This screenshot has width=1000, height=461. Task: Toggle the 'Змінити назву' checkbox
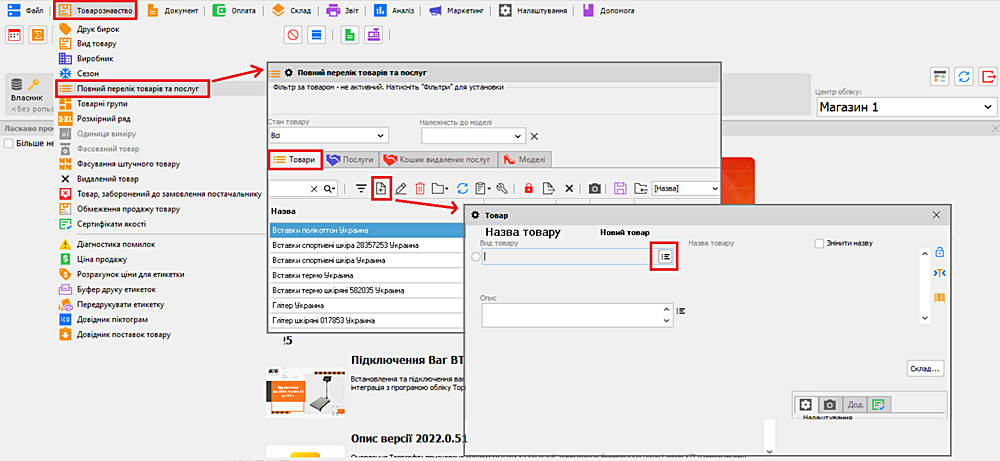pos(821,243)
